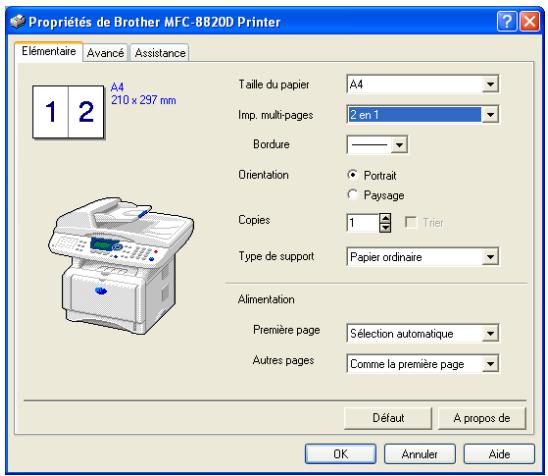Close the printer properties dialog
The height and width of the screenshot is (476, 548).
tap(529, 22)
